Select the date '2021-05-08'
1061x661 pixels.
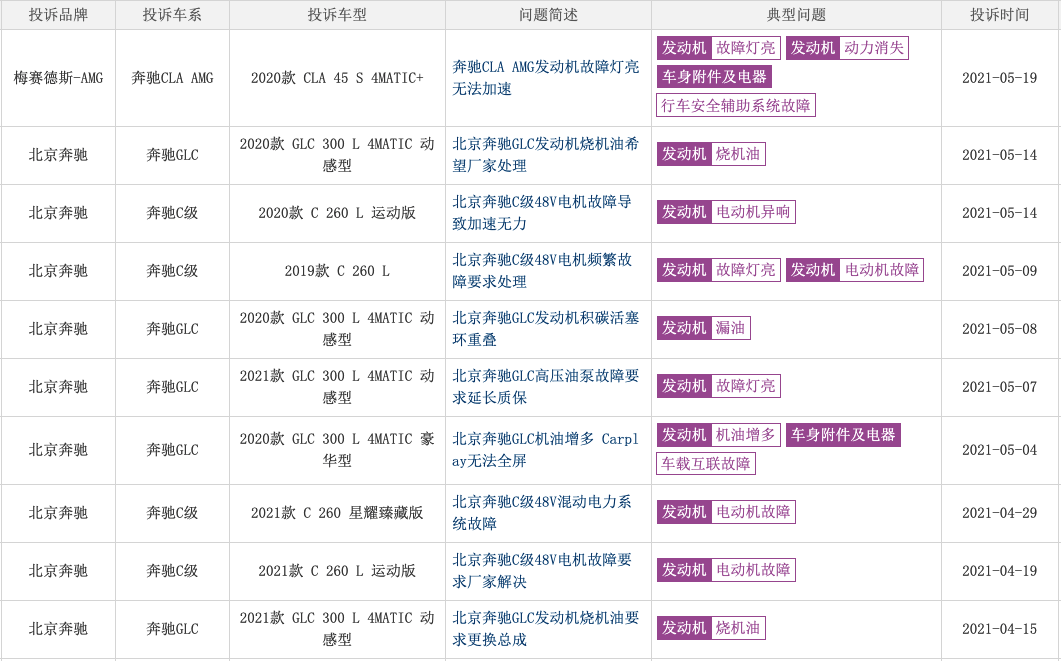(x=999, y=329)
